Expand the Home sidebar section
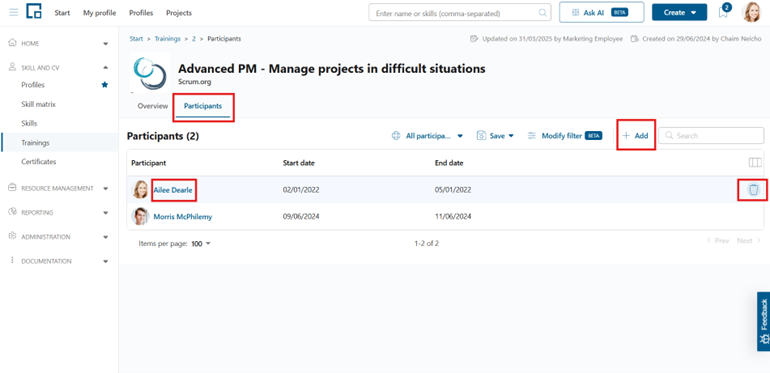The width and height of the screenshot is (770, 373). tap(106, 44)
